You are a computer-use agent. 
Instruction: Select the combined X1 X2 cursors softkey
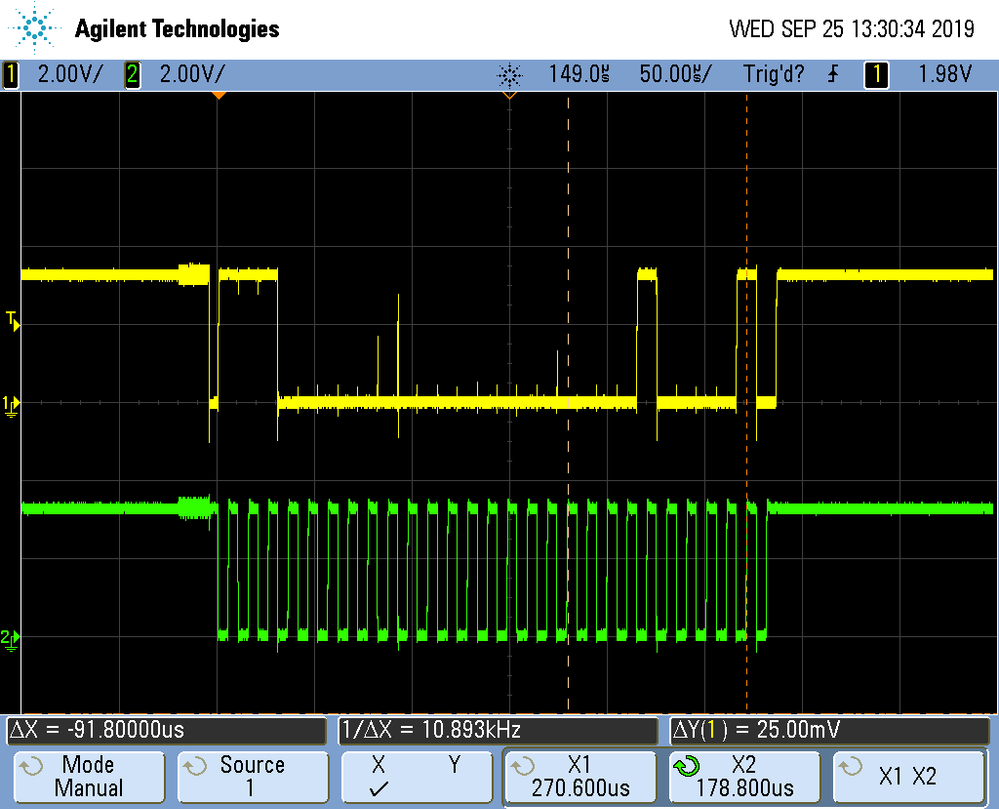coord(908,777)
